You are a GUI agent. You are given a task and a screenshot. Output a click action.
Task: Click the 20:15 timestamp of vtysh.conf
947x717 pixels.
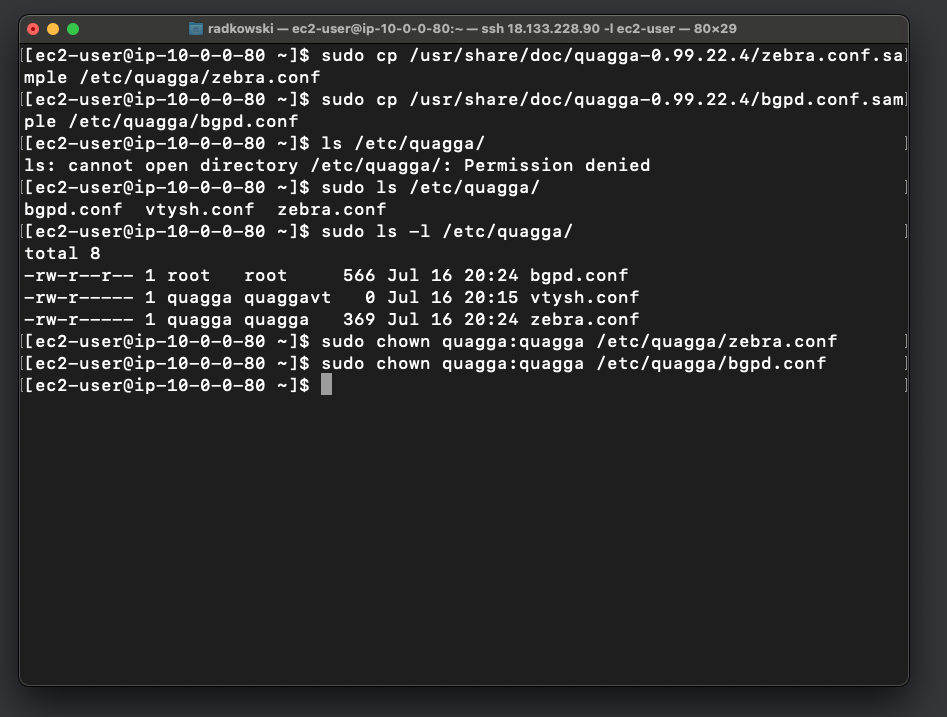[491, 297]
